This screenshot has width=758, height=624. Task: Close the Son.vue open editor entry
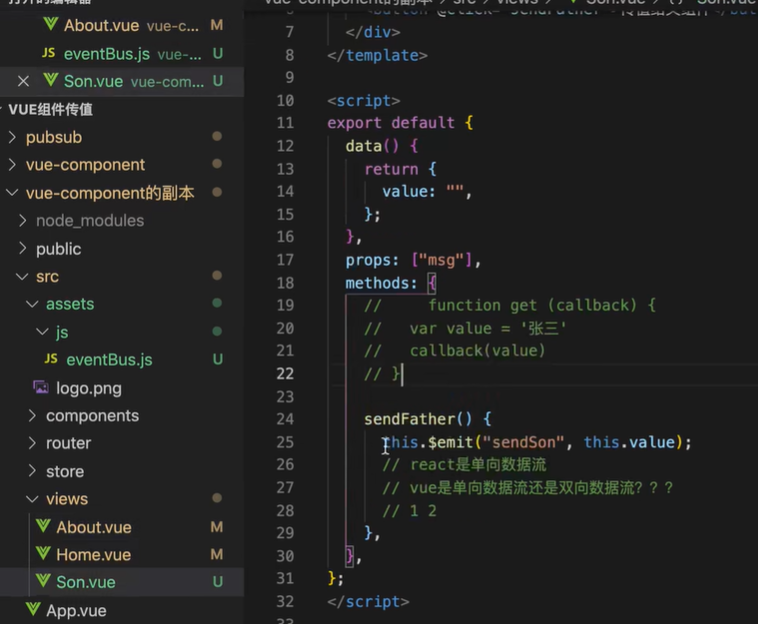23,81
